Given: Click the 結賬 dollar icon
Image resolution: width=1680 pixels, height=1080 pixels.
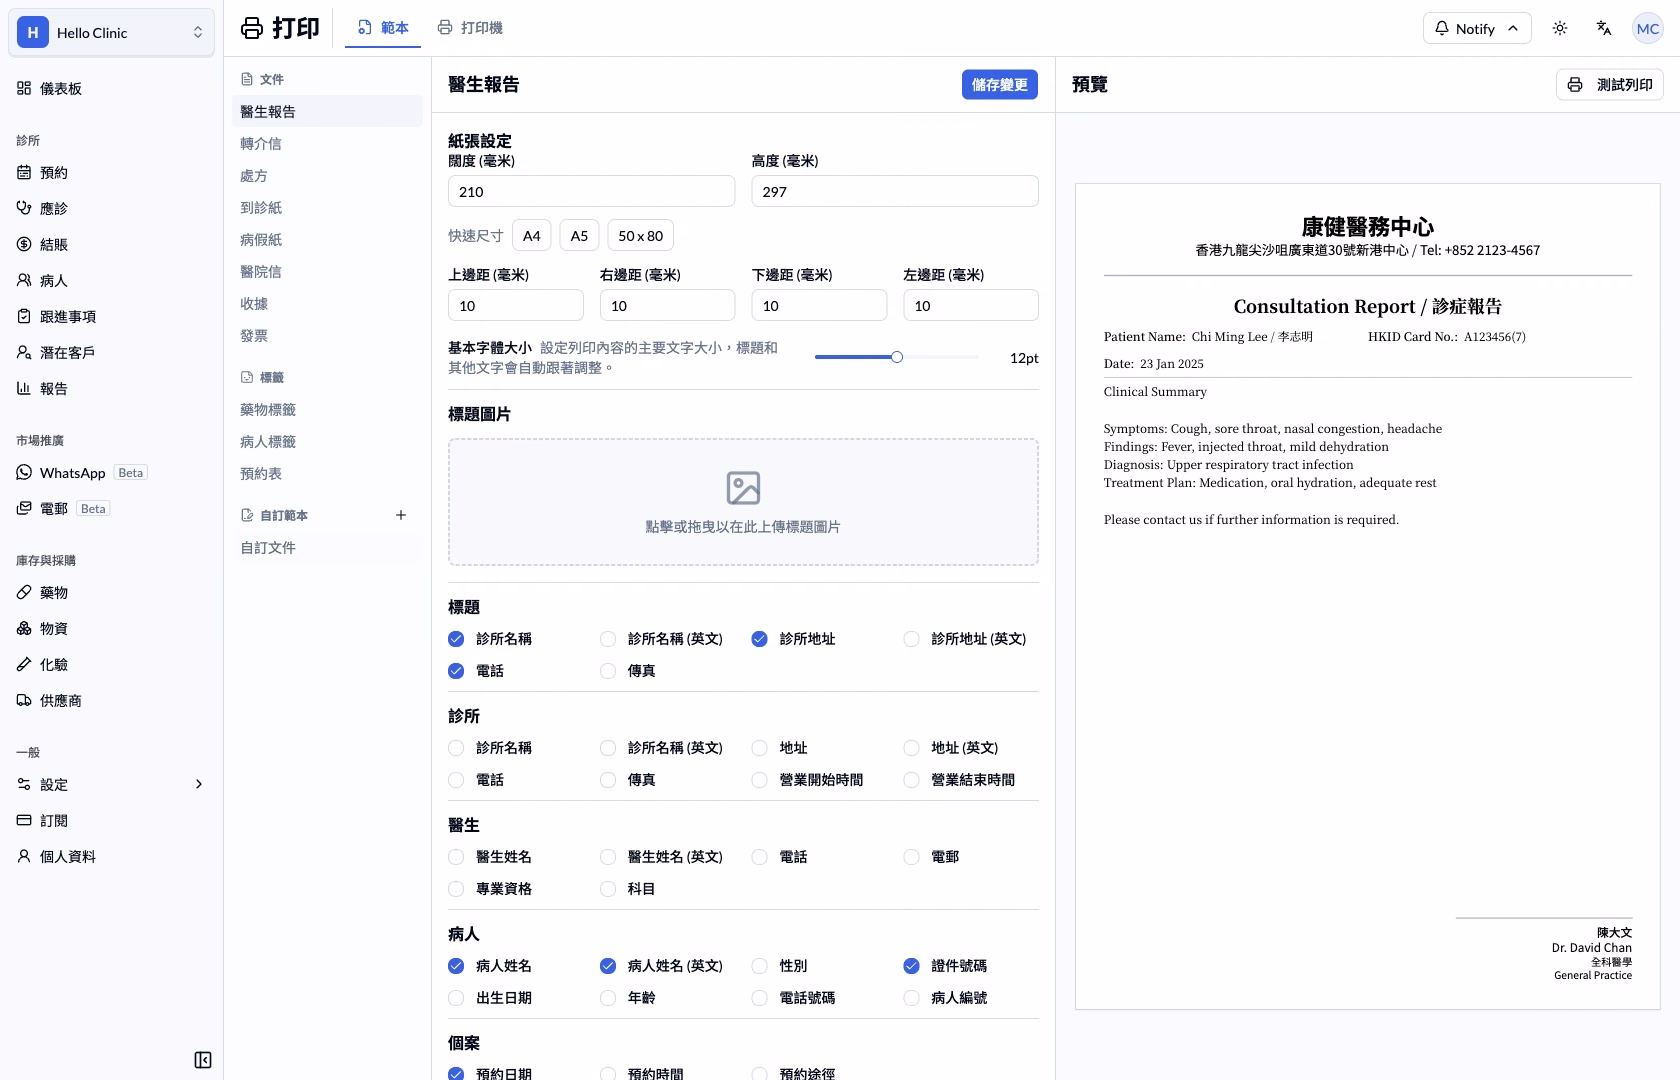Looking at the screenshot, I should pos(24,244).
